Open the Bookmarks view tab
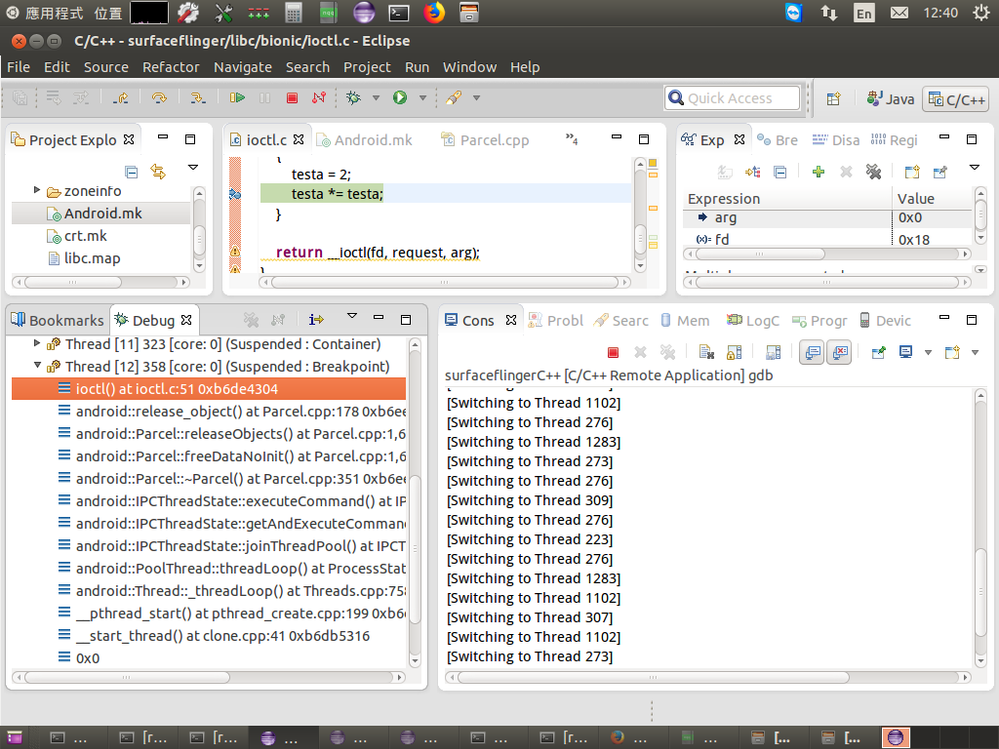 (57, 320)
